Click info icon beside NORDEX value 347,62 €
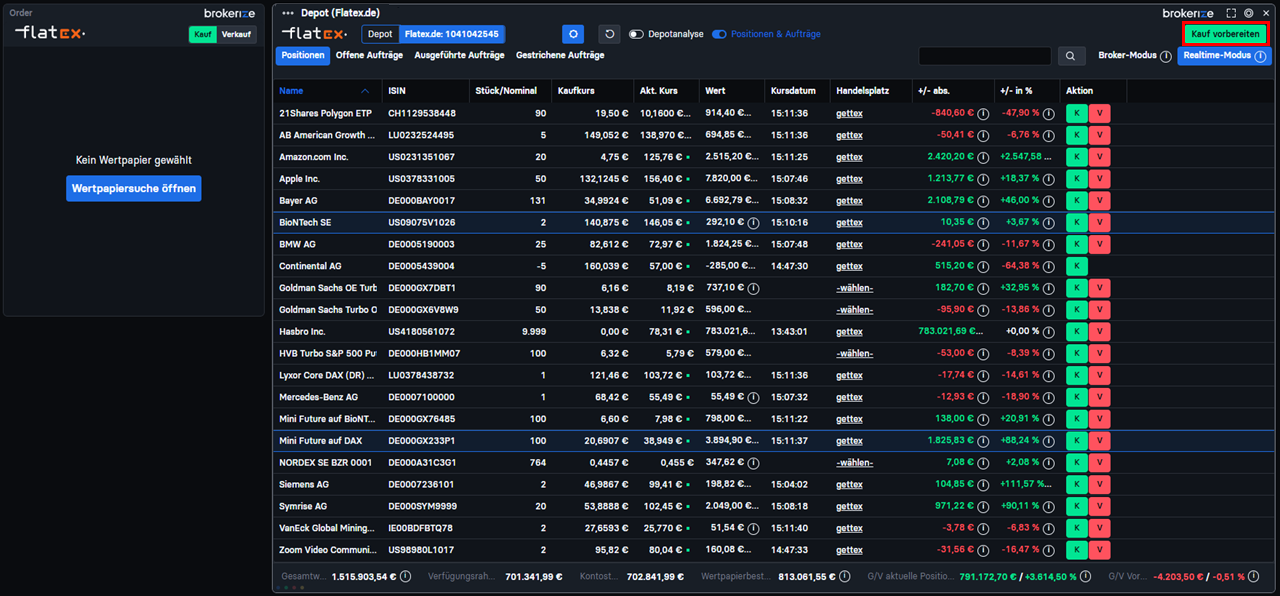Screen dimensions: 1280x596 pos(753,462)
